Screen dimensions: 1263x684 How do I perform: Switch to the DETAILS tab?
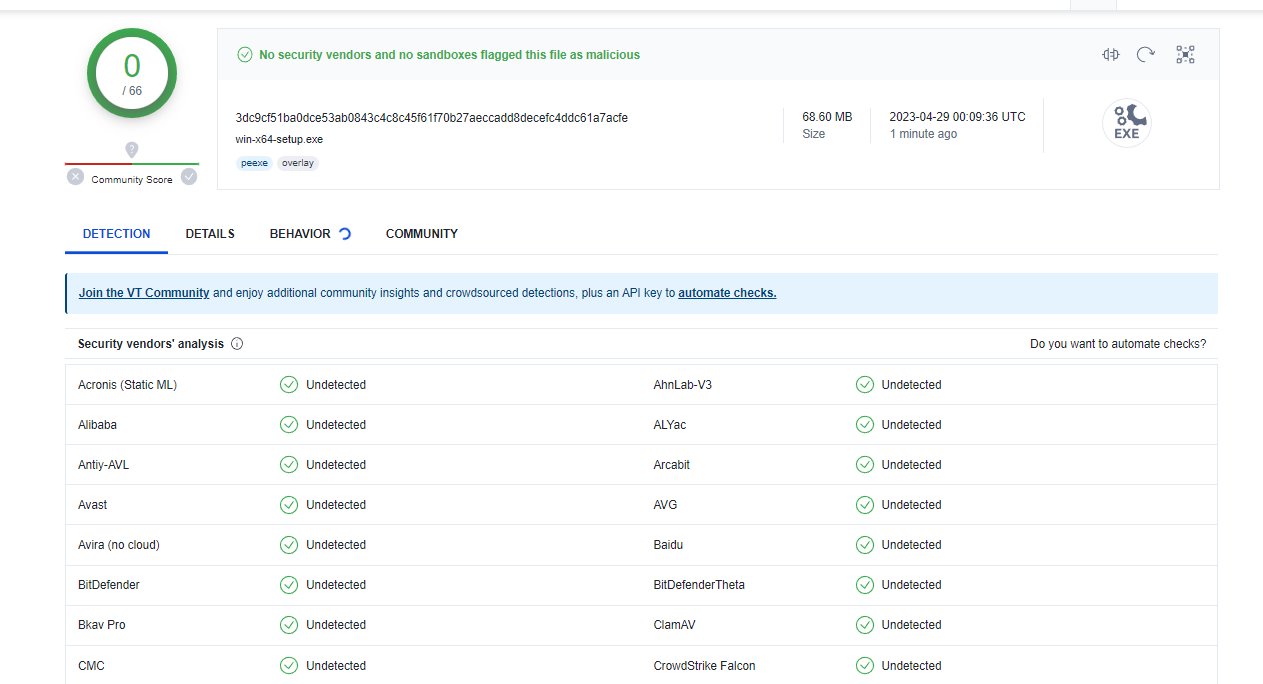coord(209,233)
